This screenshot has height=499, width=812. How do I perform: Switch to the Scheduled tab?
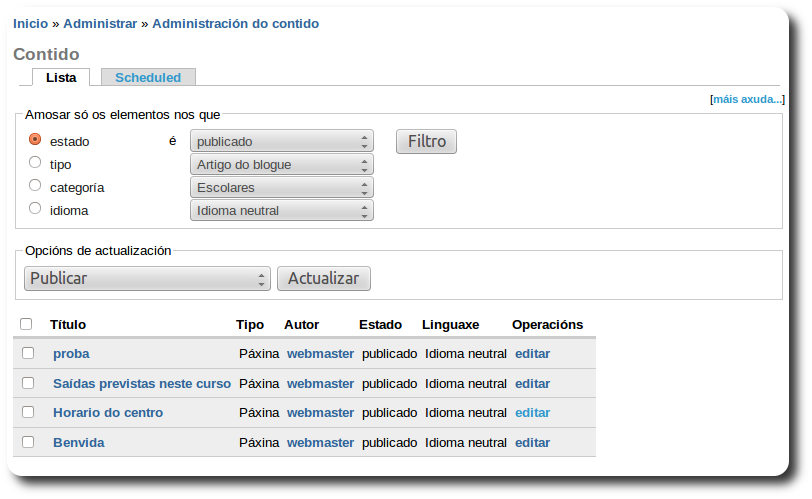pyautogui.click(x=148, y=77)
